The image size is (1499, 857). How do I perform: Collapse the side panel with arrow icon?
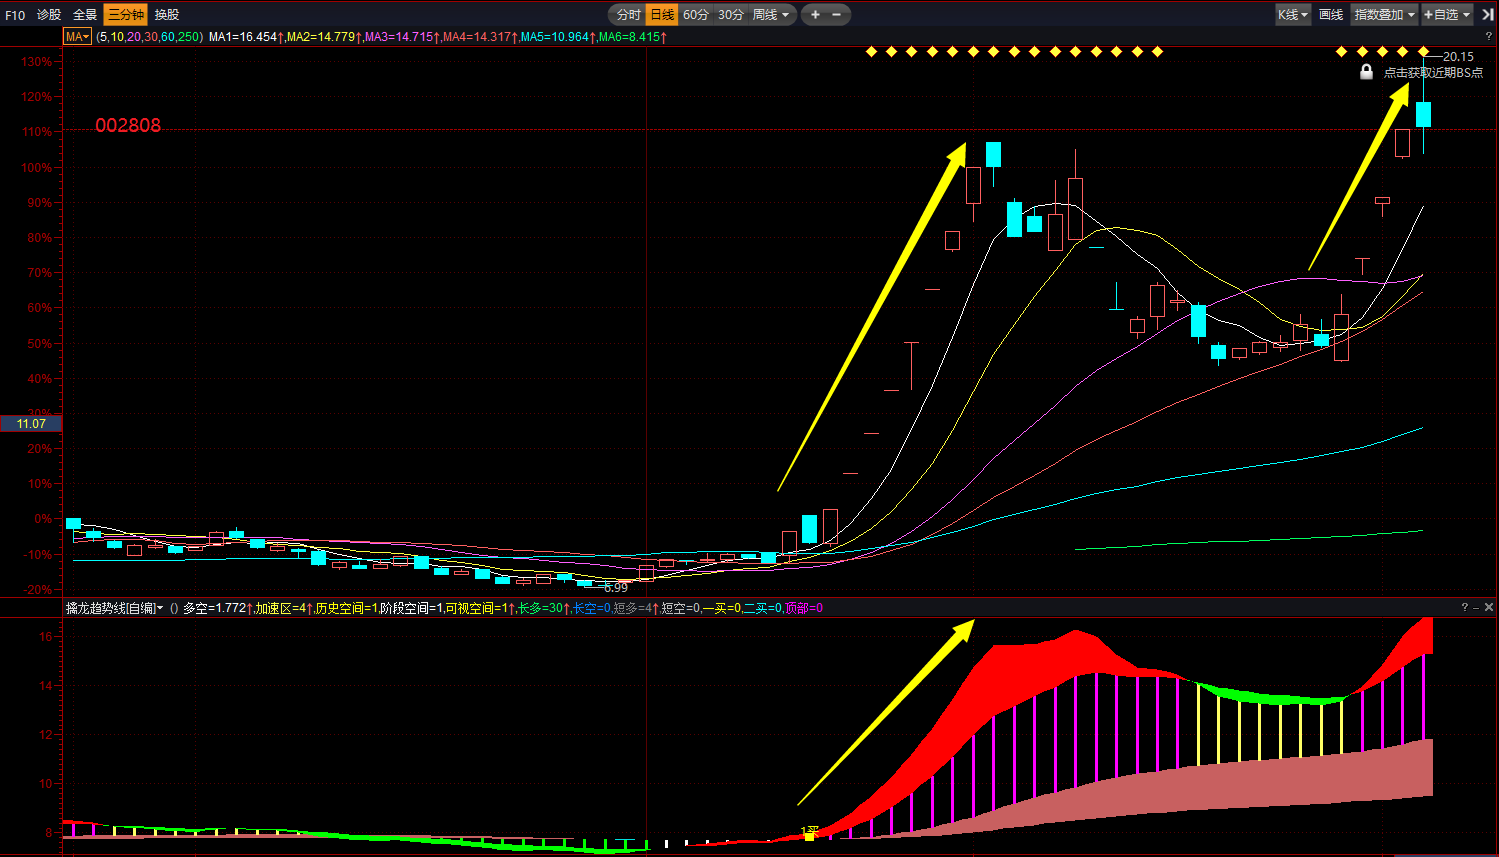pos(1487,14)
